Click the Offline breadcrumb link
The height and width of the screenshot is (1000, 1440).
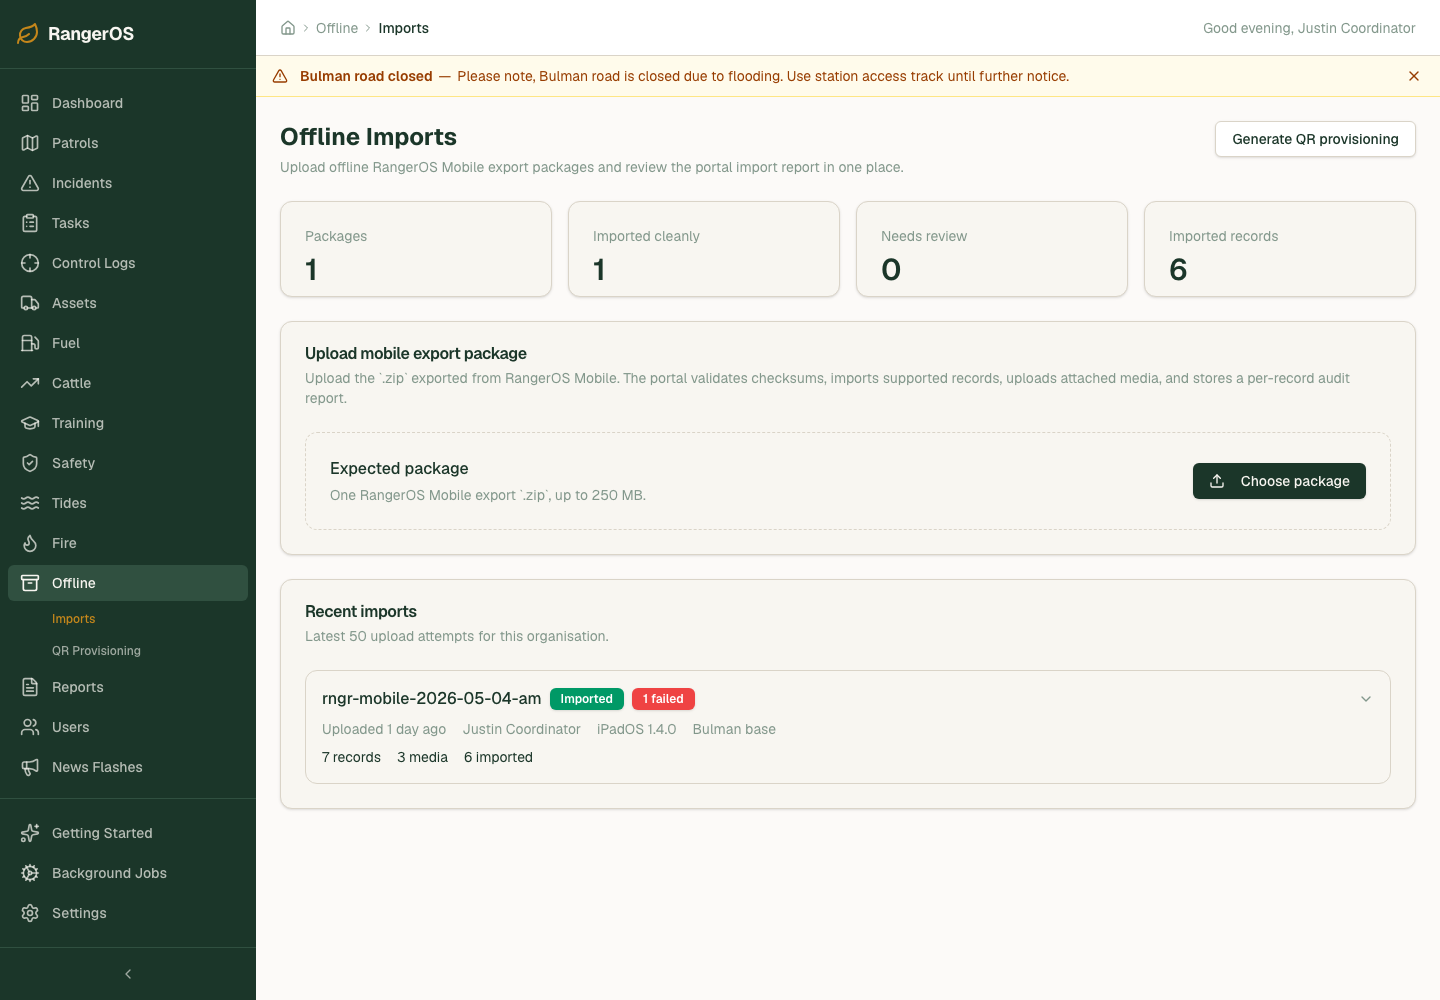point(337,28)
